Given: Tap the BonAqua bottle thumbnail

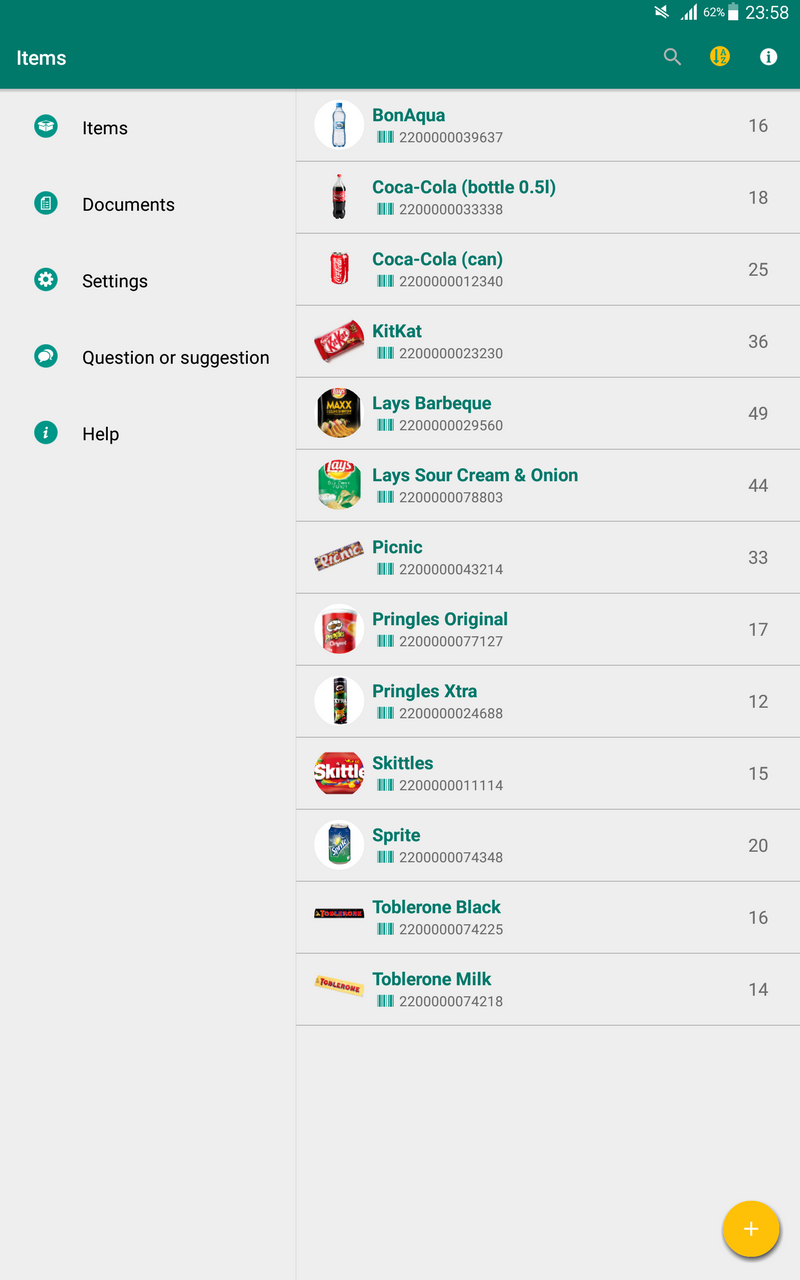Looking at the screenshot, I should pos(339,125).
